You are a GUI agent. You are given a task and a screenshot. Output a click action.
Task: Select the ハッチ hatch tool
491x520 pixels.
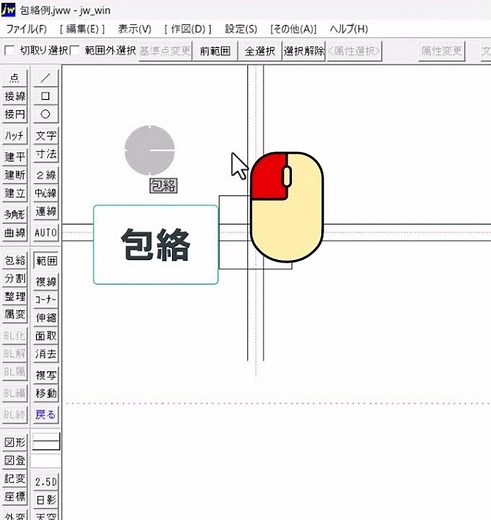tap(15, 136)
